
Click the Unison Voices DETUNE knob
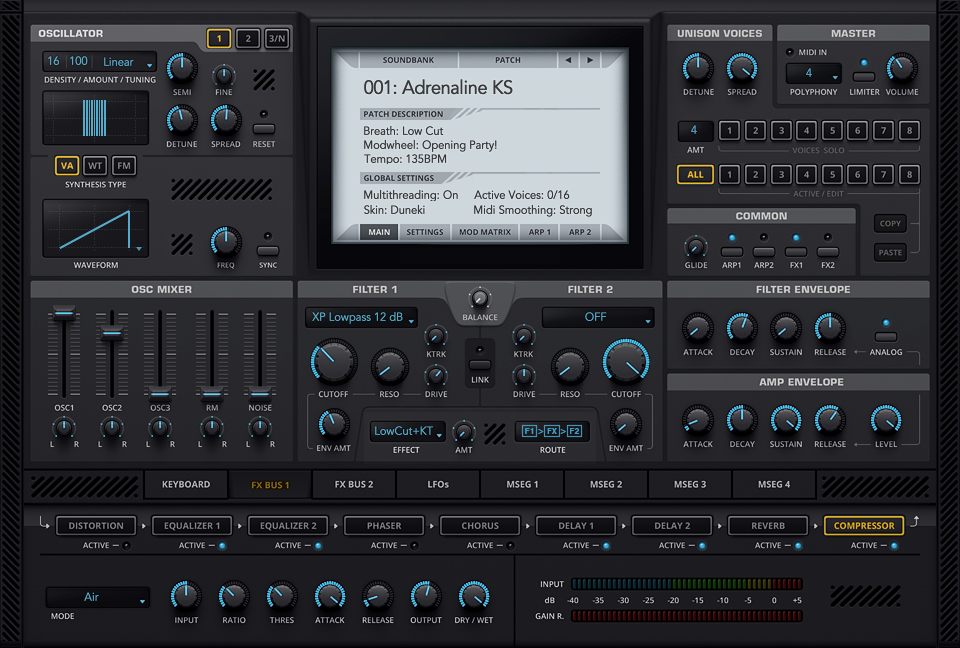[x=698, y=69]
